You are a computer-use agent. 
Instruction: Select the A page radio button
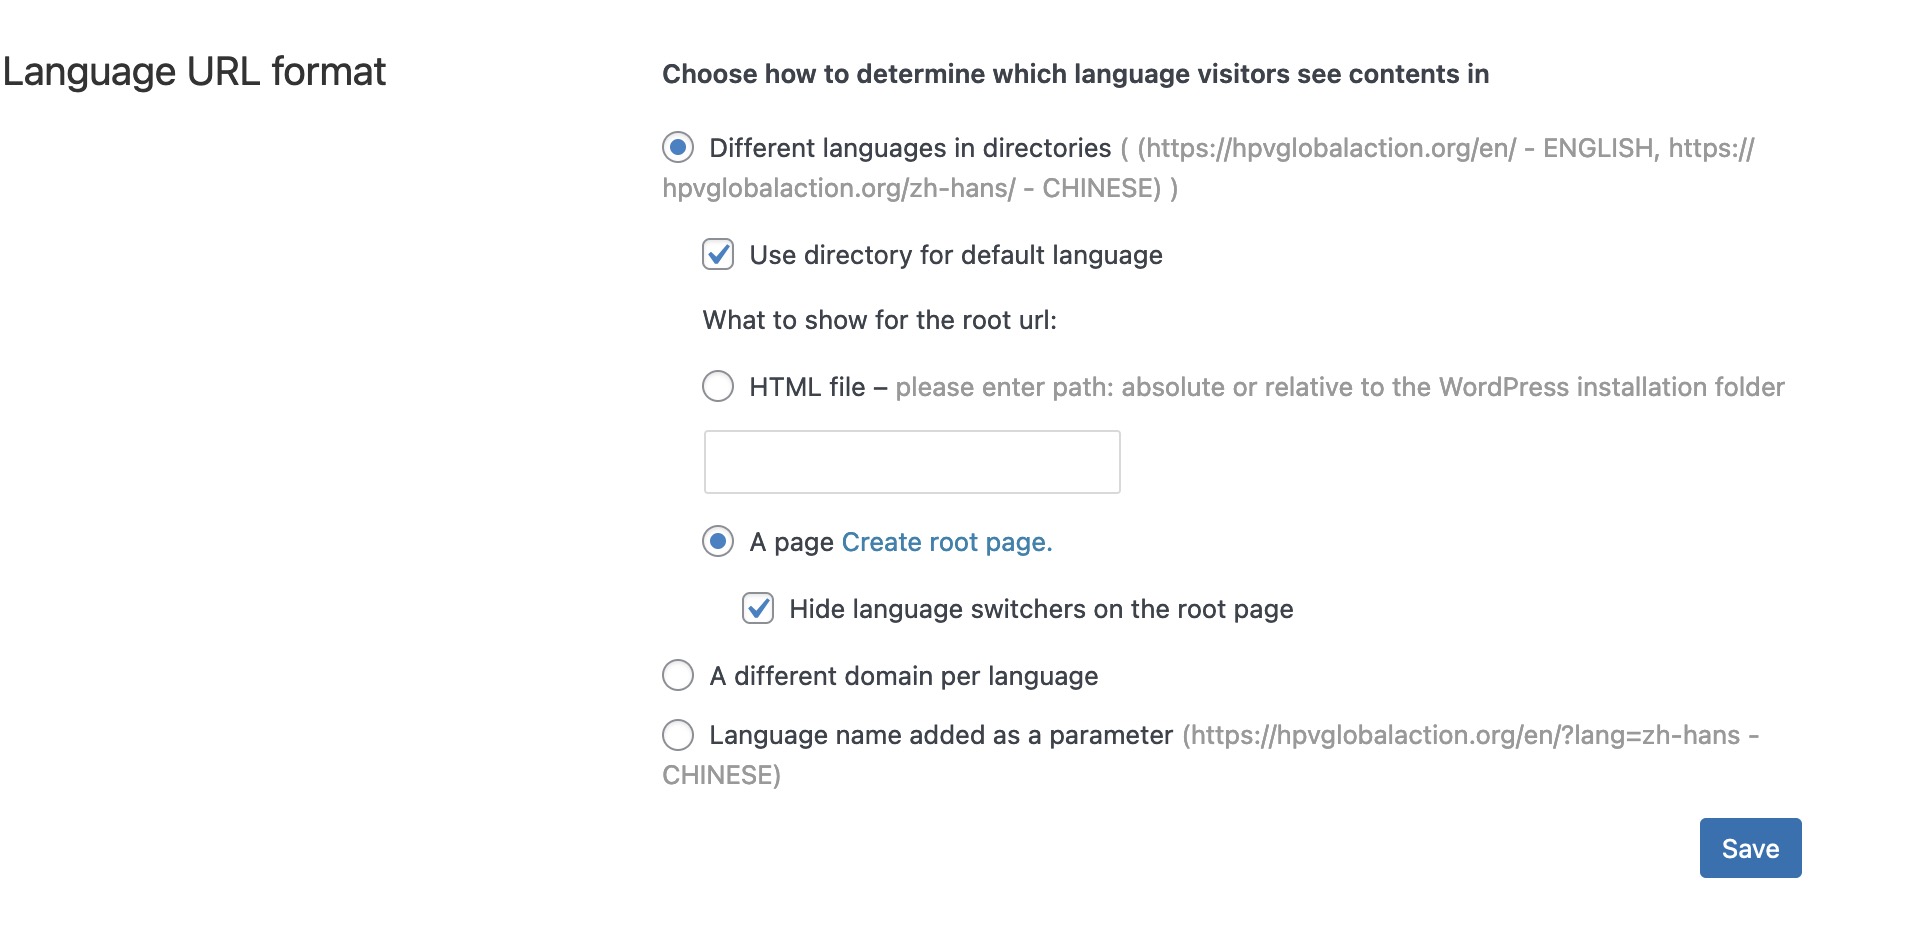pos(718,541)
